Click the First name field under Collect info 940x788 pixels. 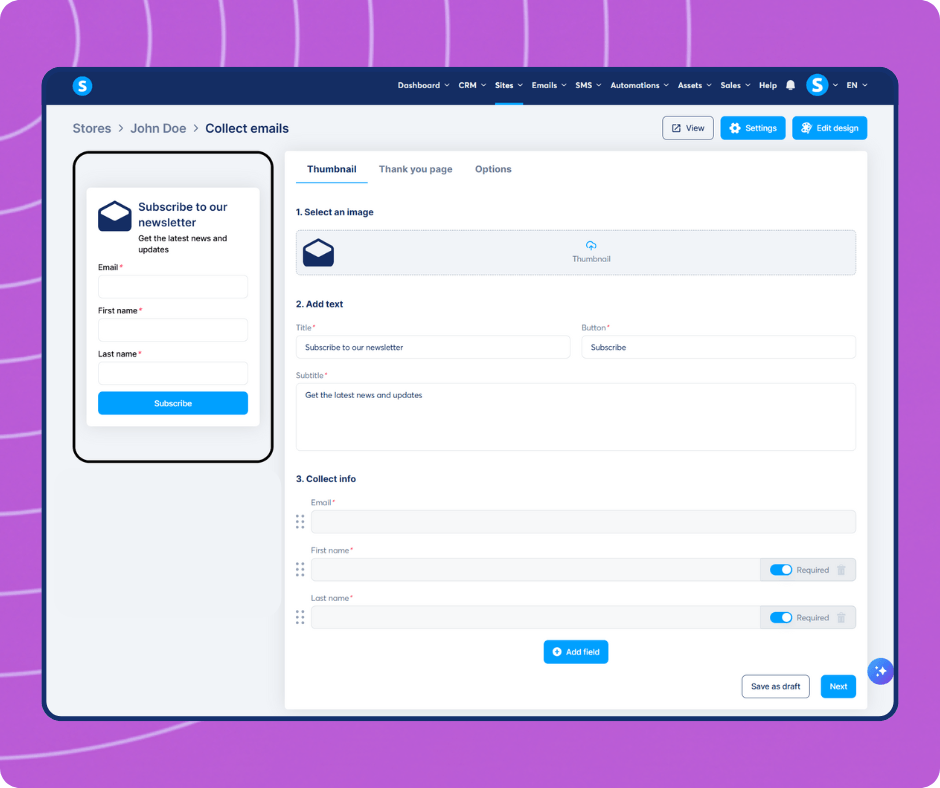click(535, 570)
